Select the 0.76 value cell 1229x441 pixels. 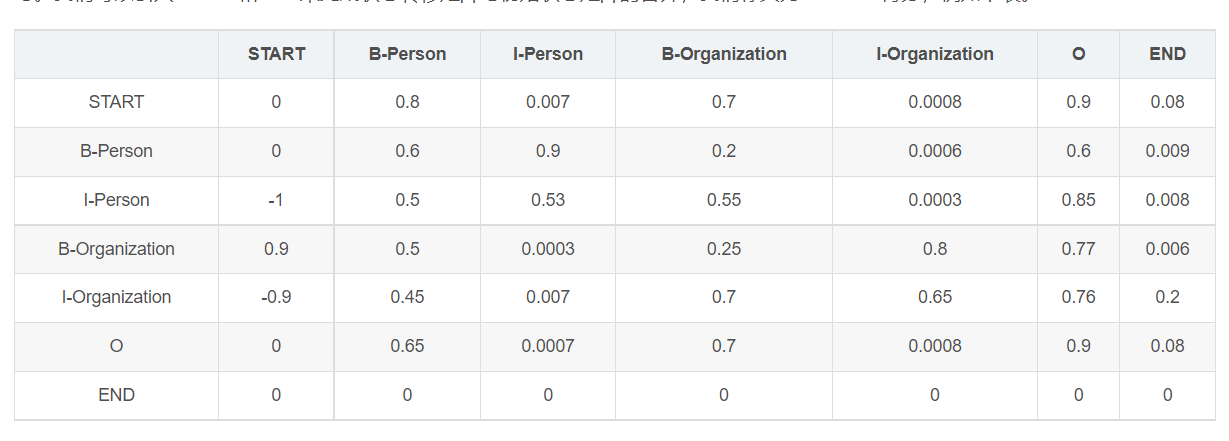1078,297
